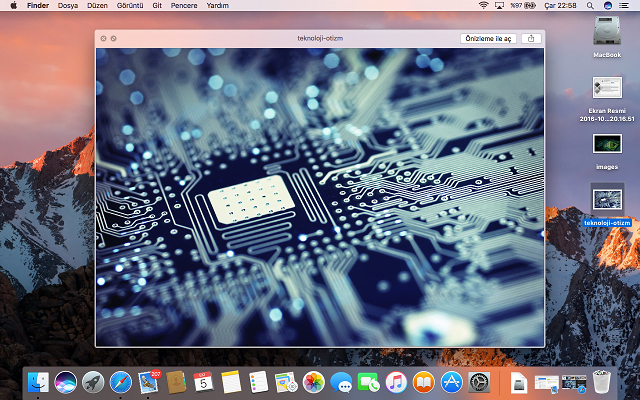Open the Pencere menu
640x400 pixels.
pyautogui.click(x=184, y=5)
